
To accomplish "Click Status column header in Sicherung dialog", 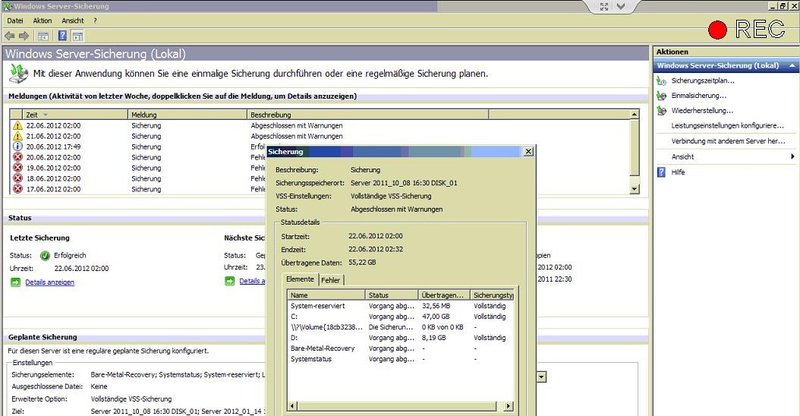I will click(x=392, y=295).
